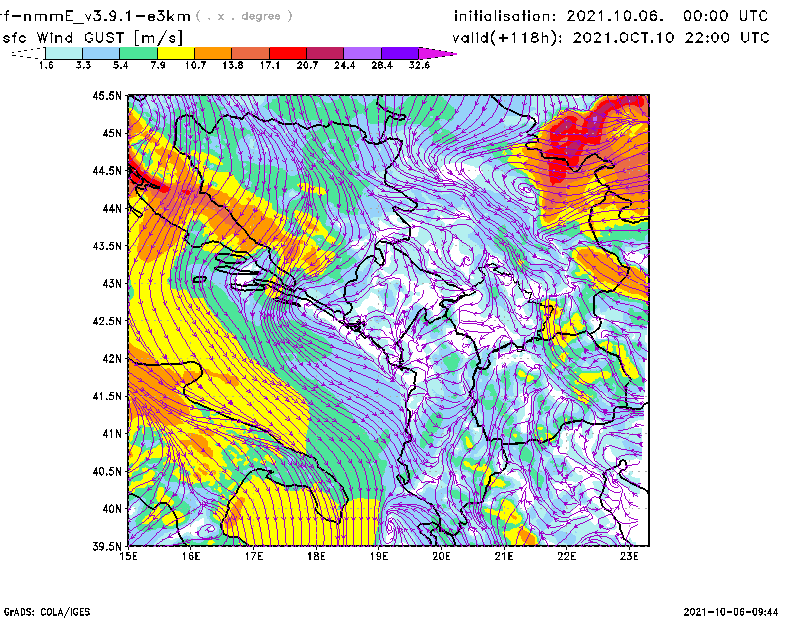
Task: Click the "40N" latitude label
Action: (x=112, y=509)
